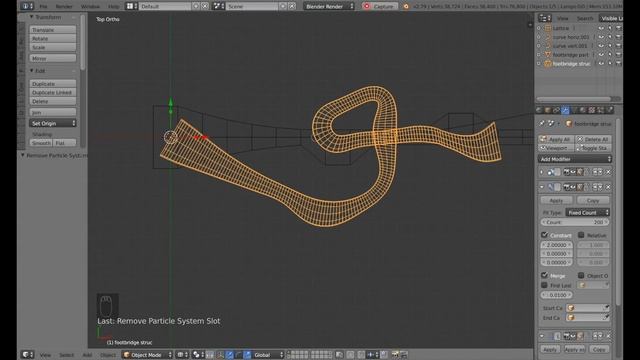Hide curve horiz.001 with its eye icon
The image size is (640, 360).
[x=601, y=37]
